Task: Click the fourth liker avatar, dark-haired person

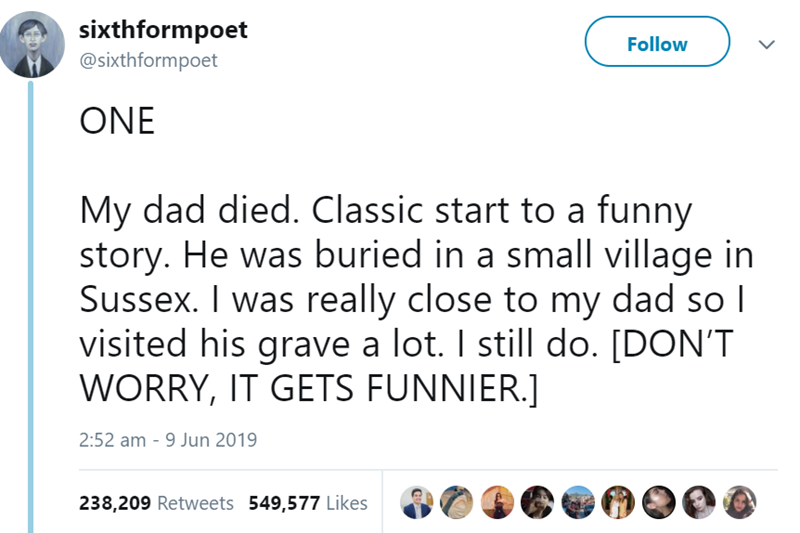Action: 537,502
